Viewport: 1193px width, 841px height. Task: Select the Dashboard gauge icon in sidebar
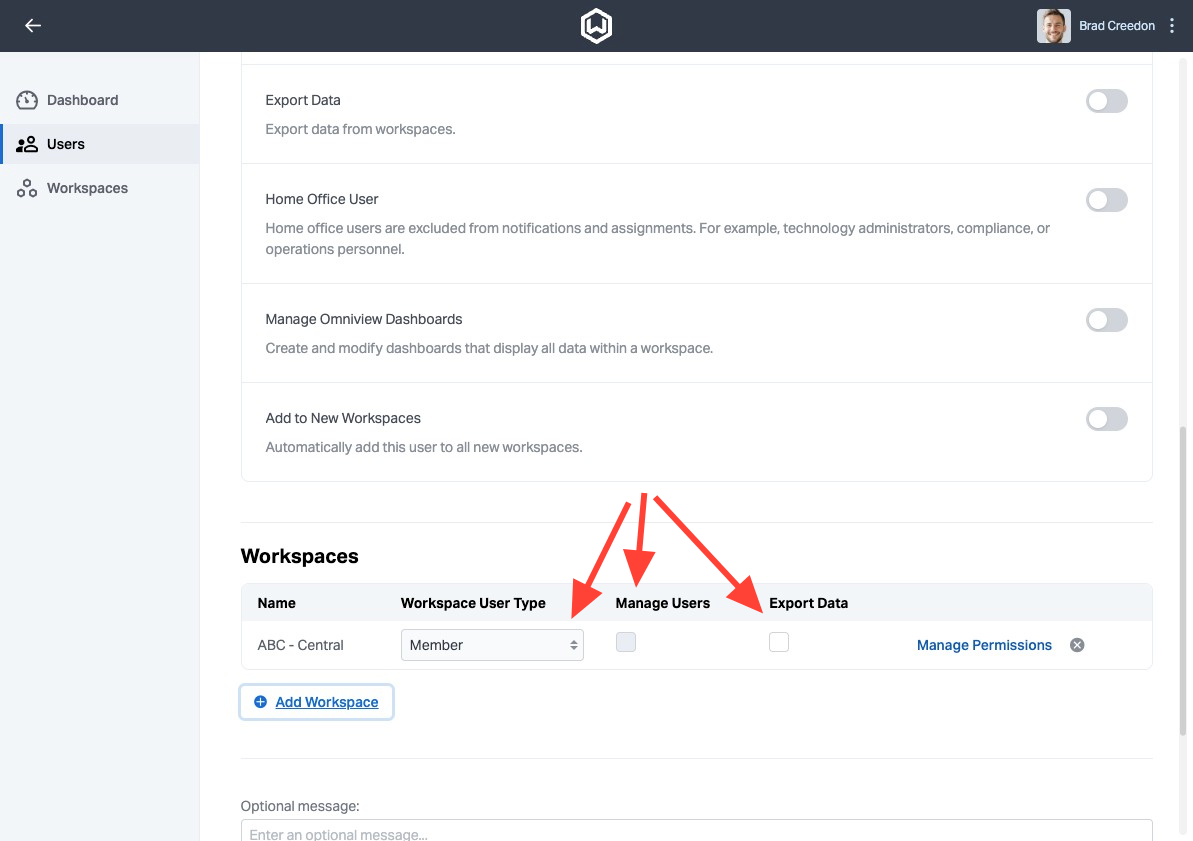(25, 100)
